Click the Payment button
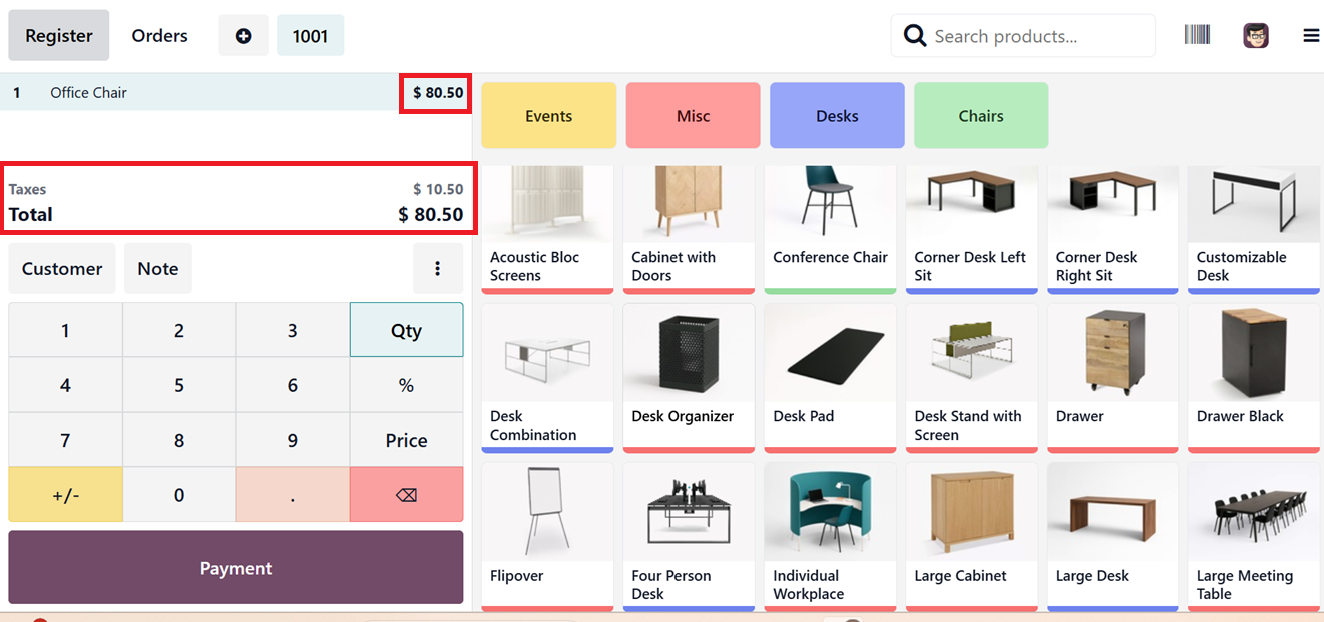Viewport: 1324px width, 622px height. click(236, 568)
